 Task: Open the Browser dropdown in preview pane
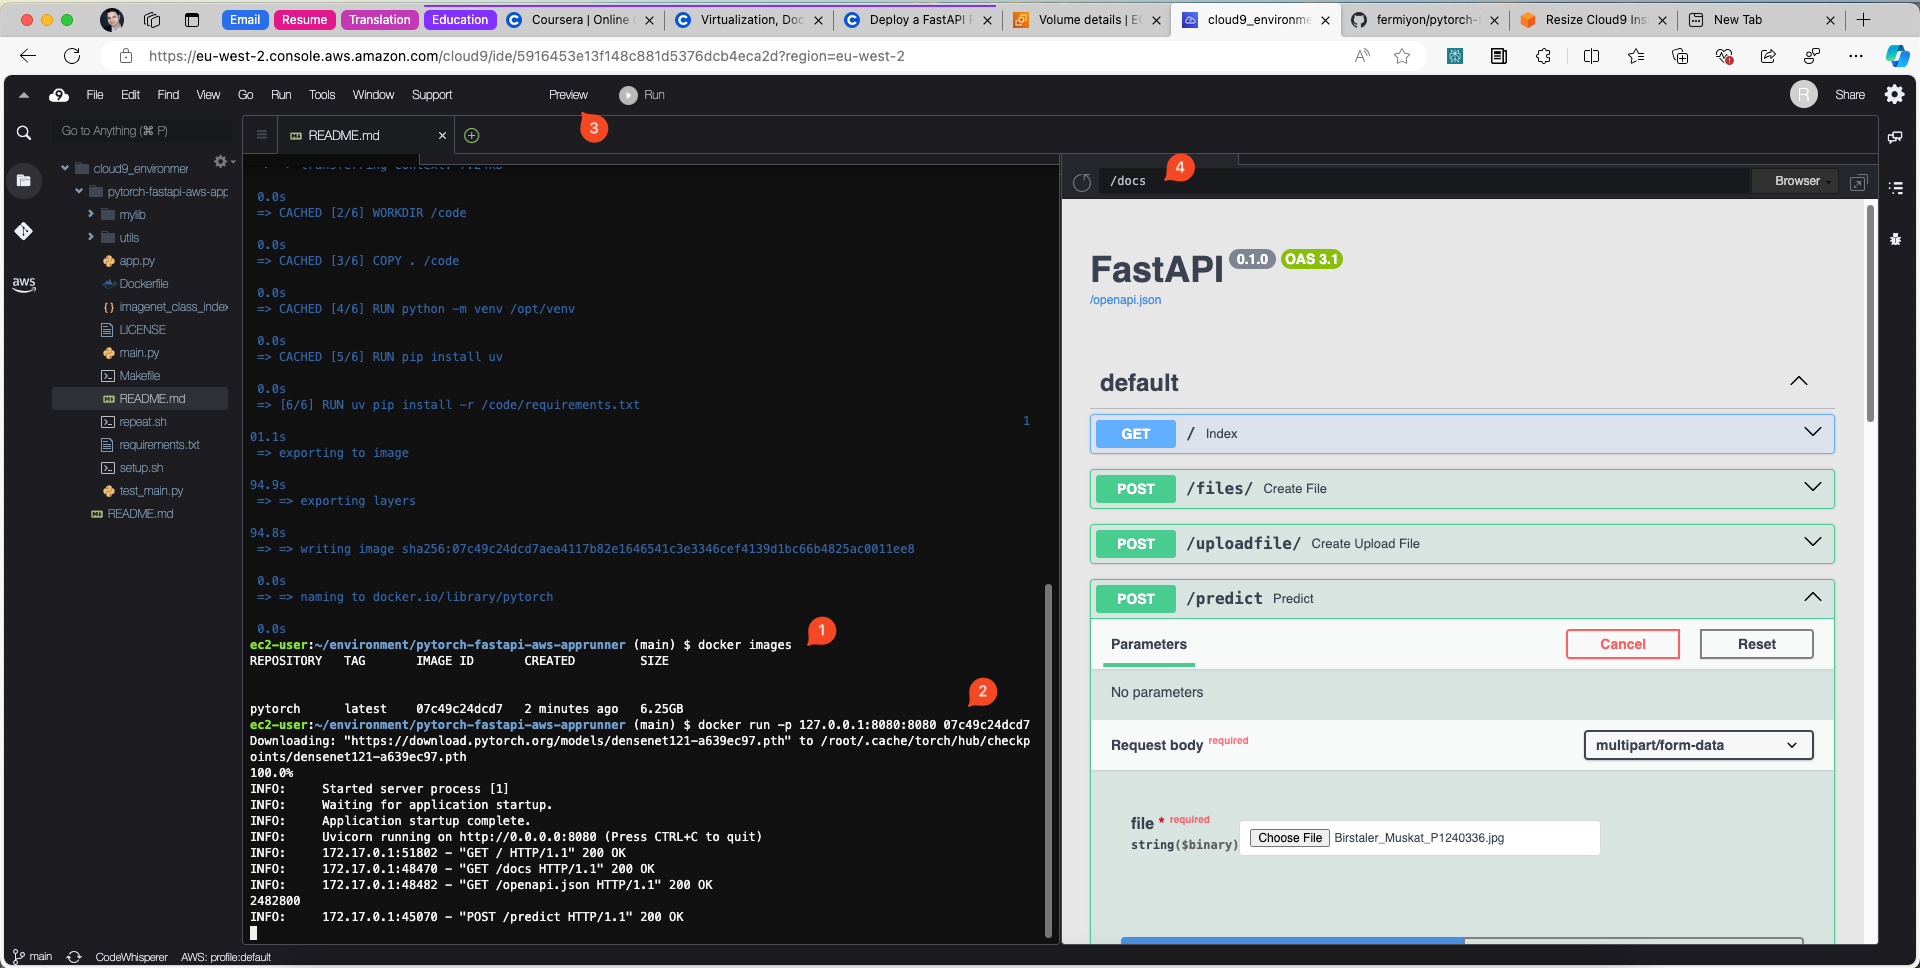(1797, 181)
